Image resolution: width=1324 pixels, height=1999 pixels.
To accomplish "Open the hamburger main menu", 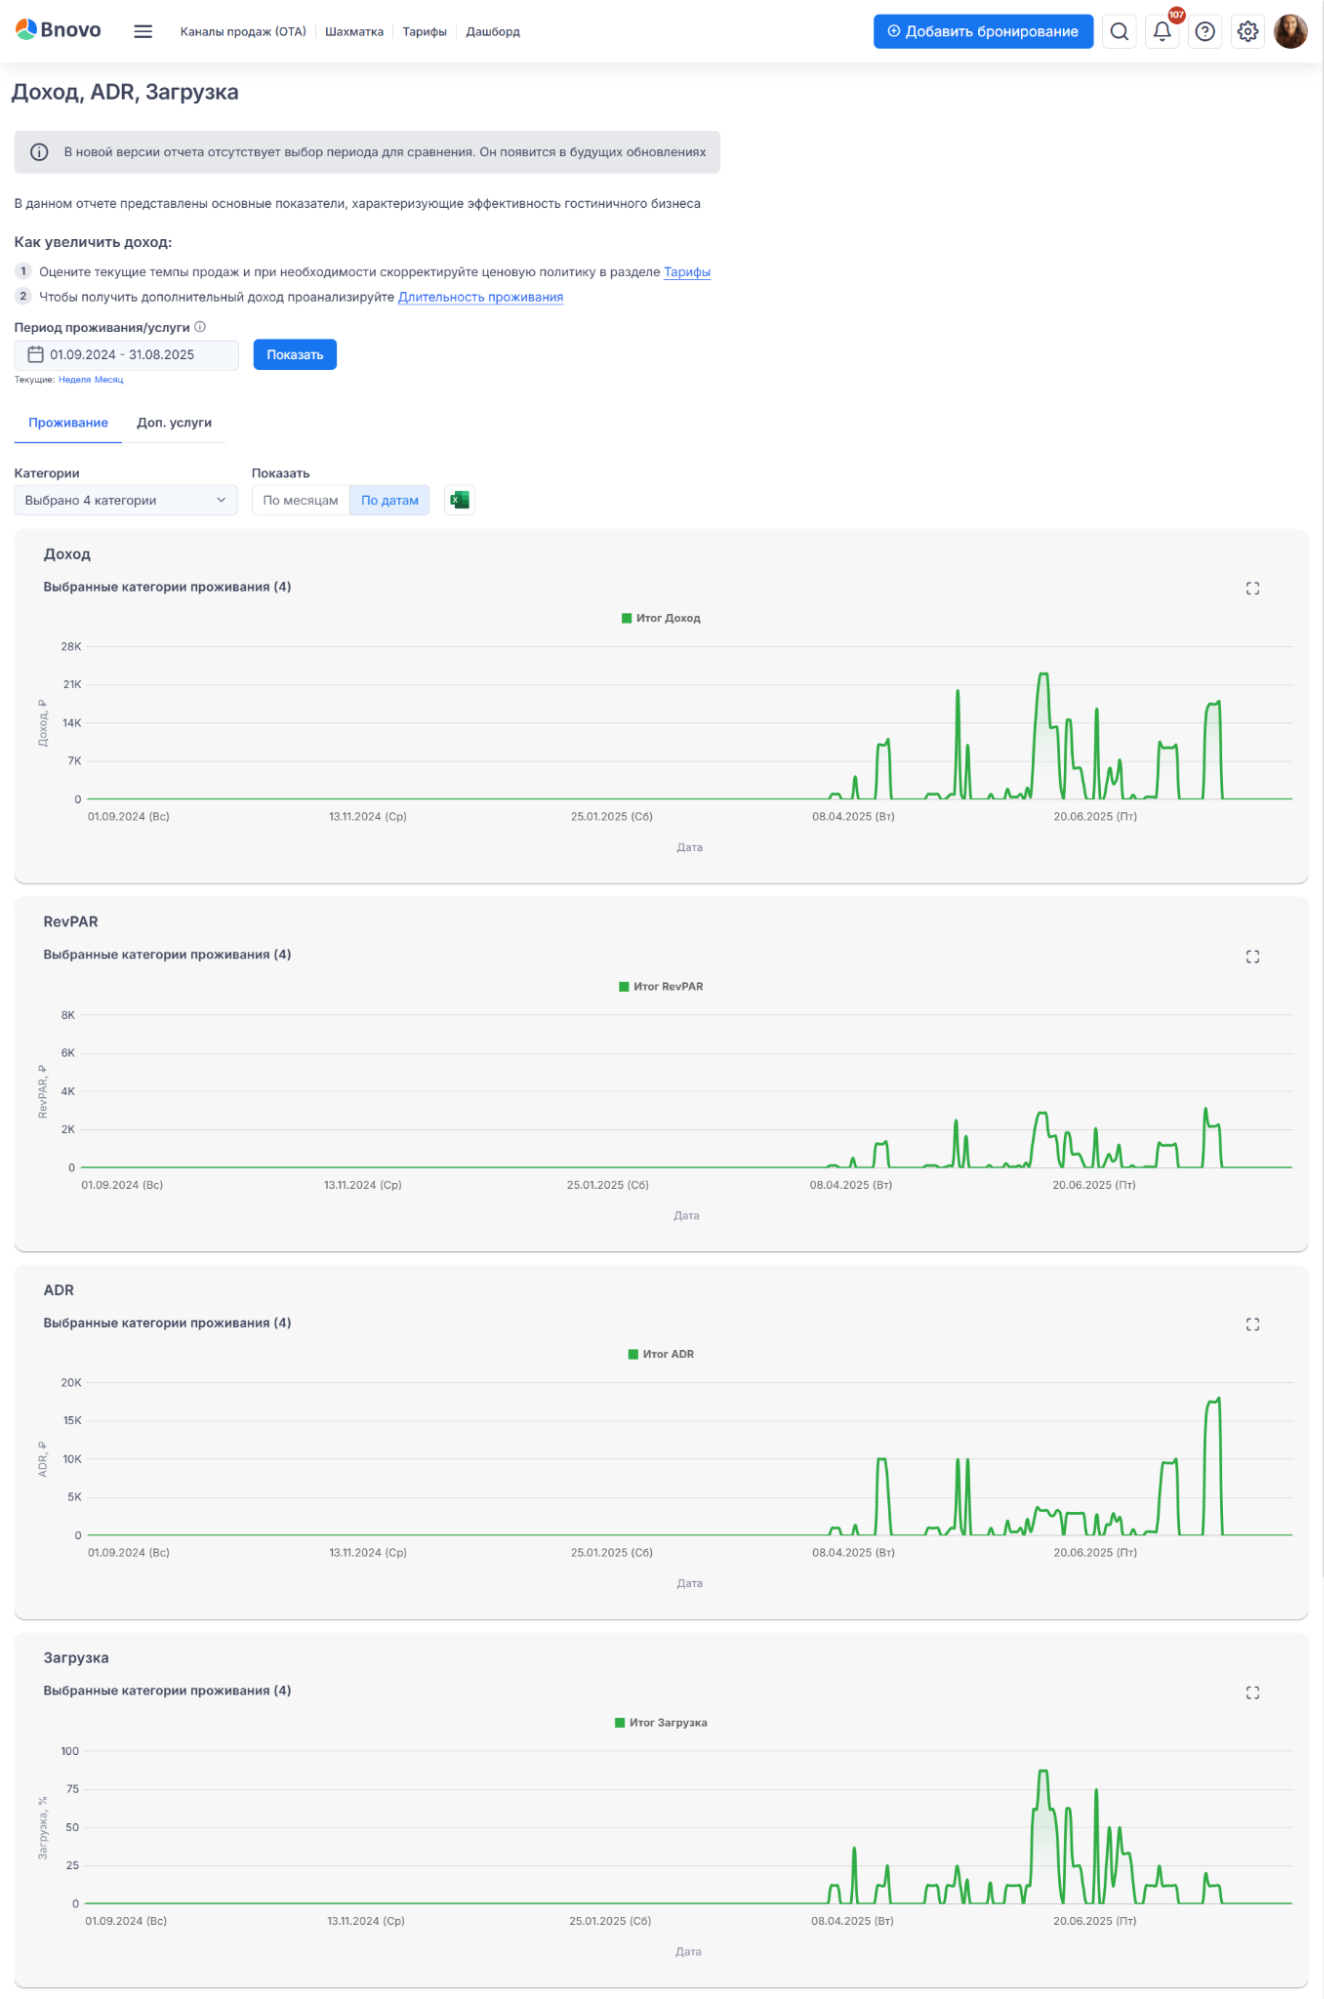I will (143, 31).
